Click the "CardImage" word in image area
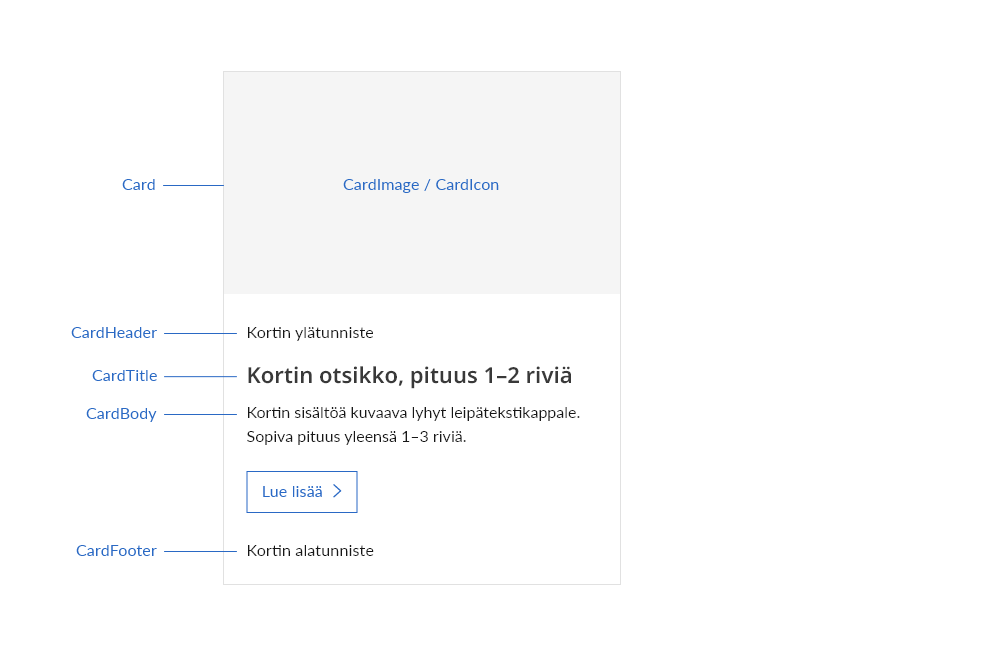 tap(381, 185)
